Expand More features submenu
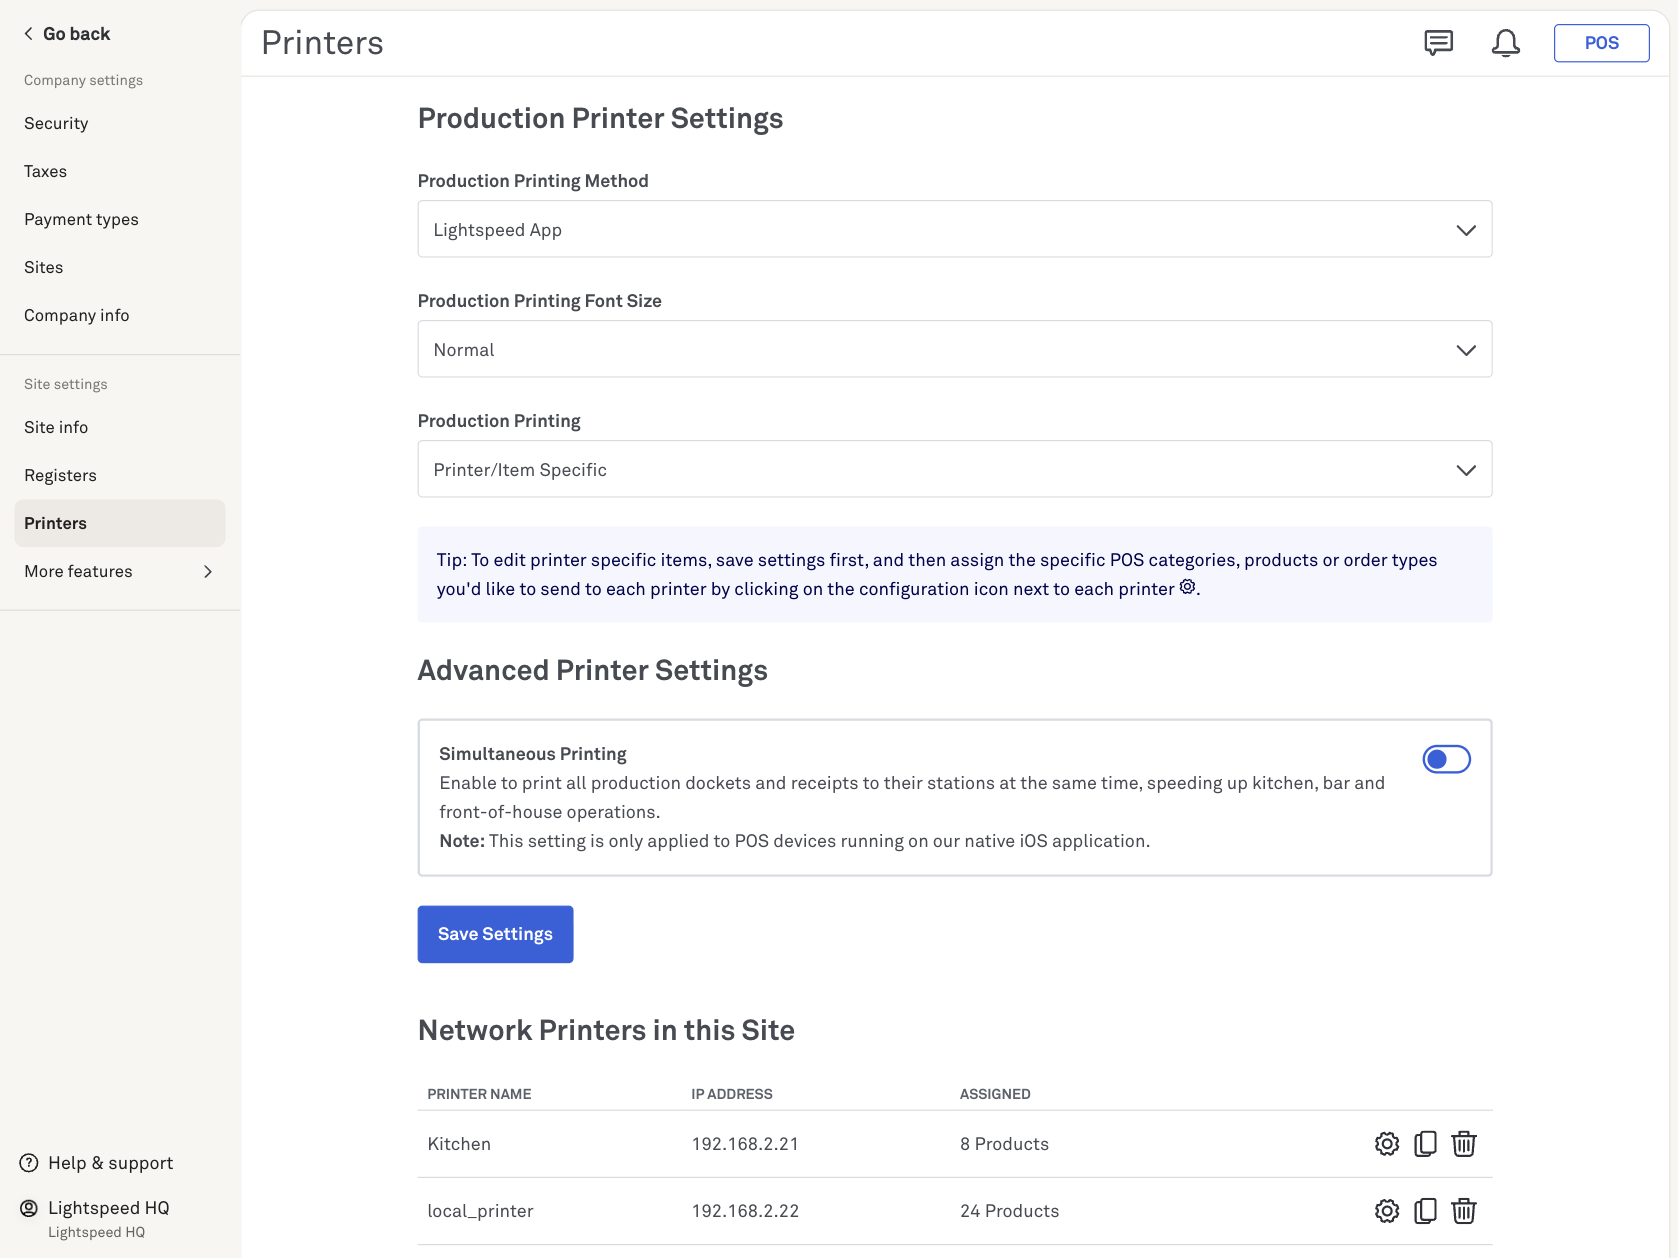Screen dimensions: 1678x1258 120,571
